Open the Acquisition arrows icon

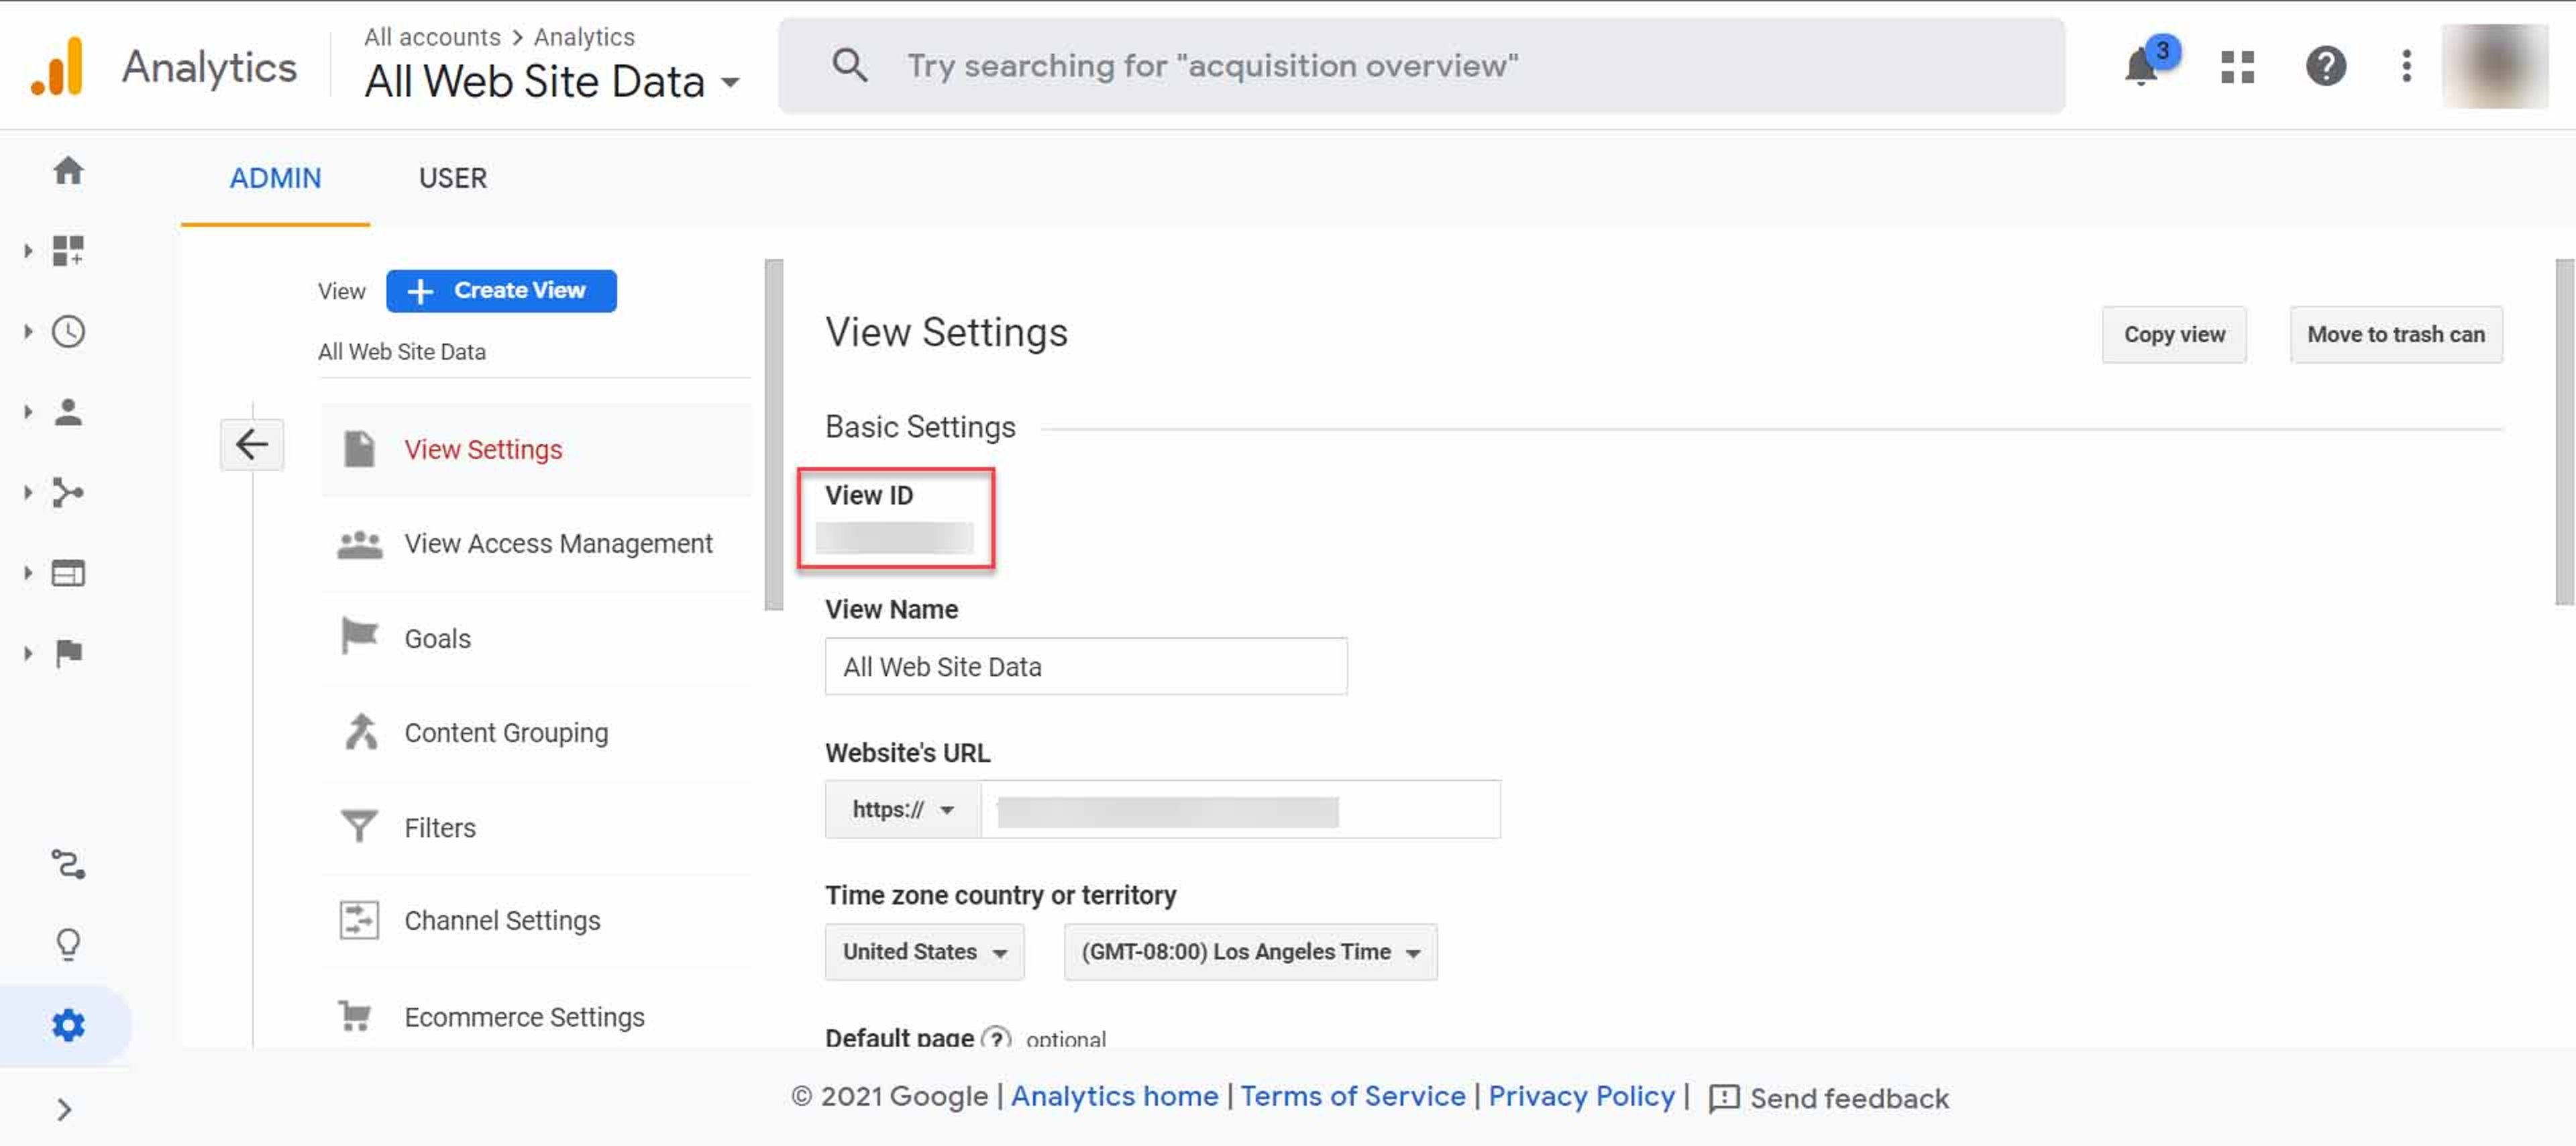(x=68, y=493)
